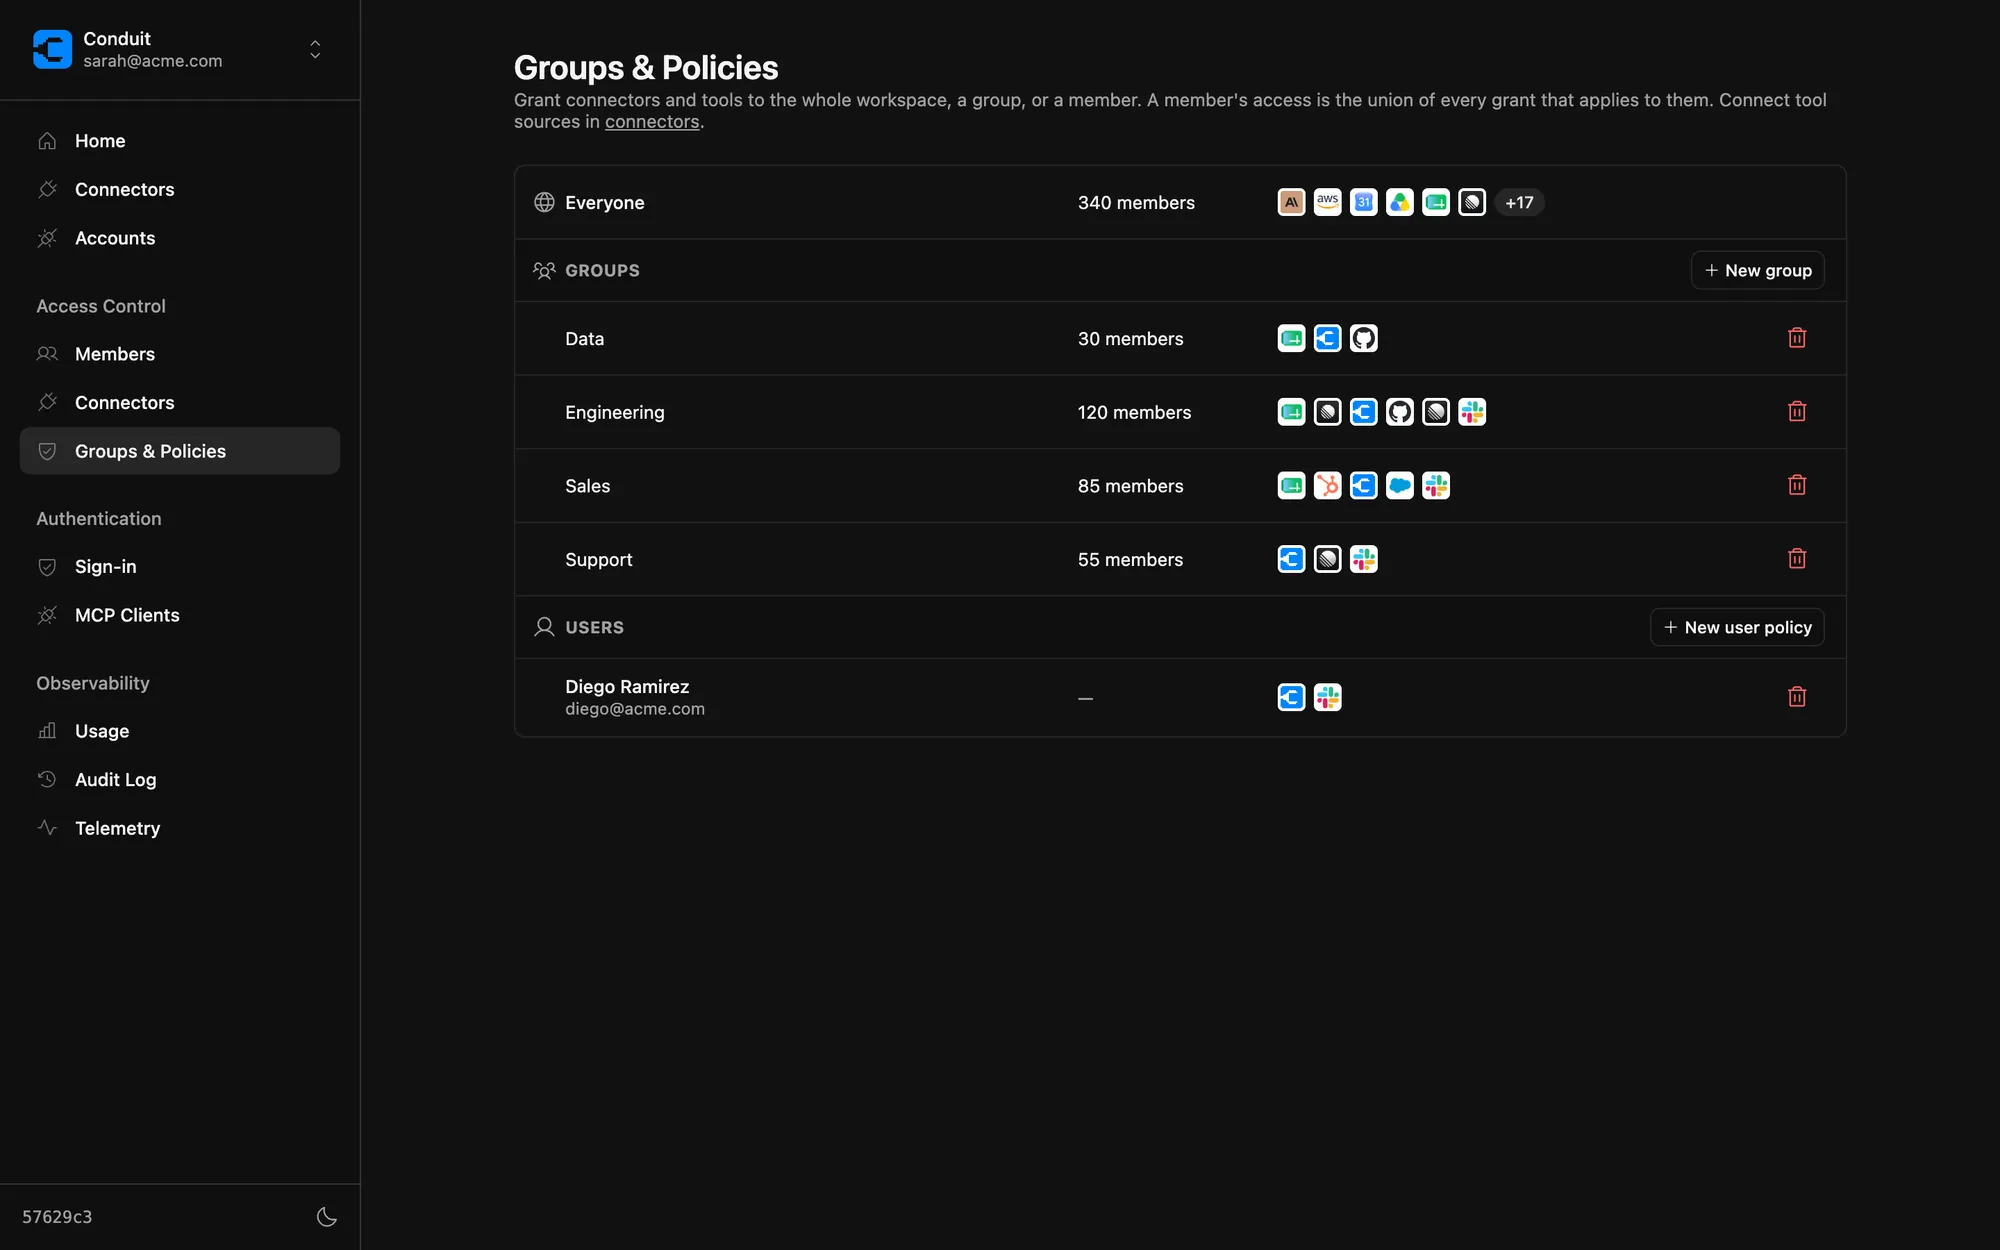This screenshot has height=1250, width=2000.
Task: Click the GitHub icon in Engineering row
Action: coord(1399,412)
